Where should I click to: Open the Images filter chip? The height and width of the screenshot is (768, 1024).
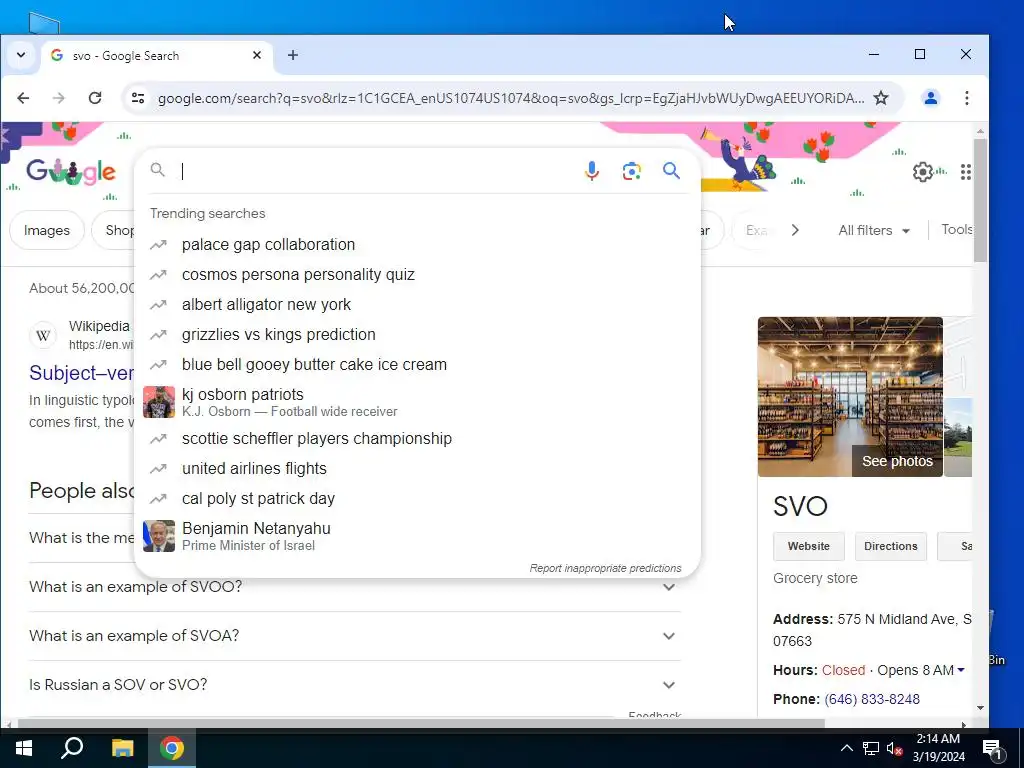[x=47, y=230]
